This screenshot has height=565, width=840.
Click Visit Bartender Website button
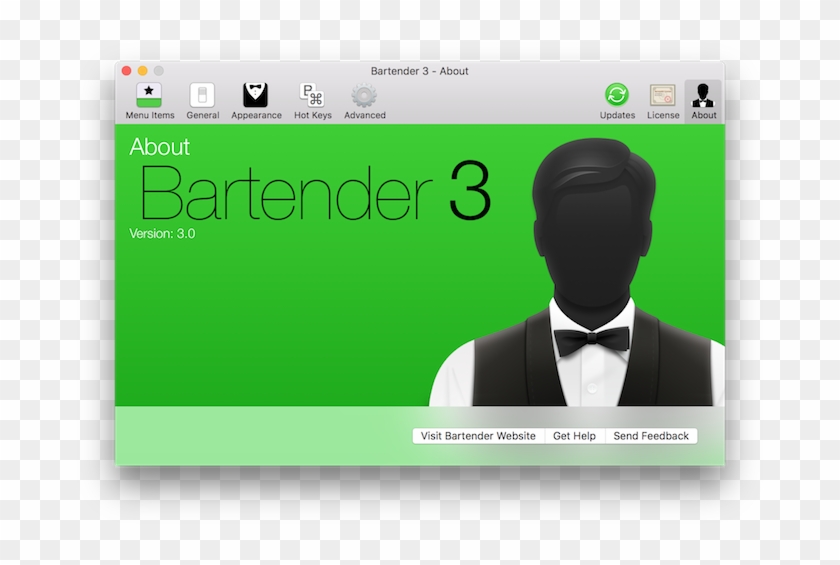[x=478, y=436]
